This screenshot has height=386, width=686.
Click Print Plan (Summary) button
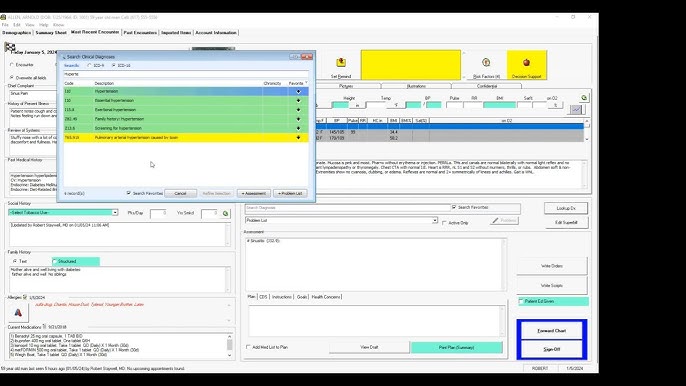[x=456, y=347]
